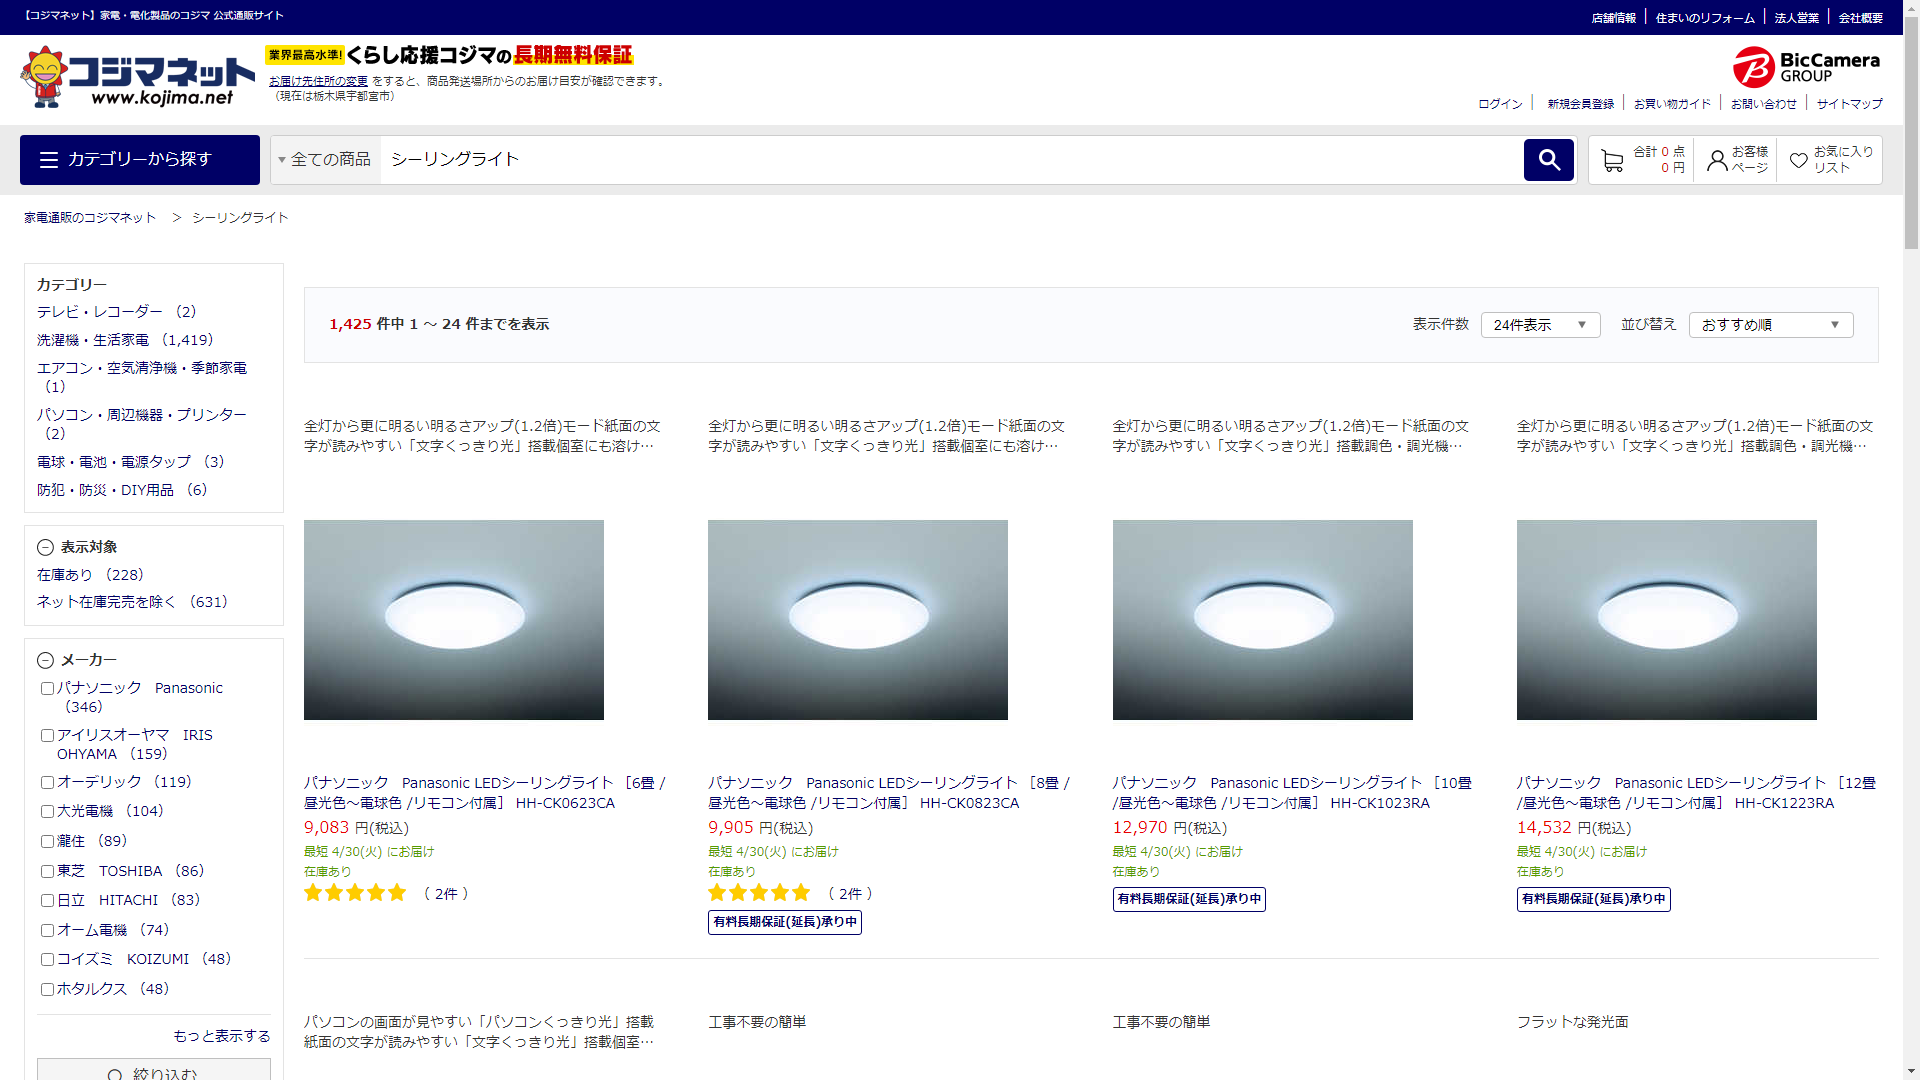The height and width of the screenshot is (1080, 1920).
Task: Open the customer page person icon
Action: 1717,160
